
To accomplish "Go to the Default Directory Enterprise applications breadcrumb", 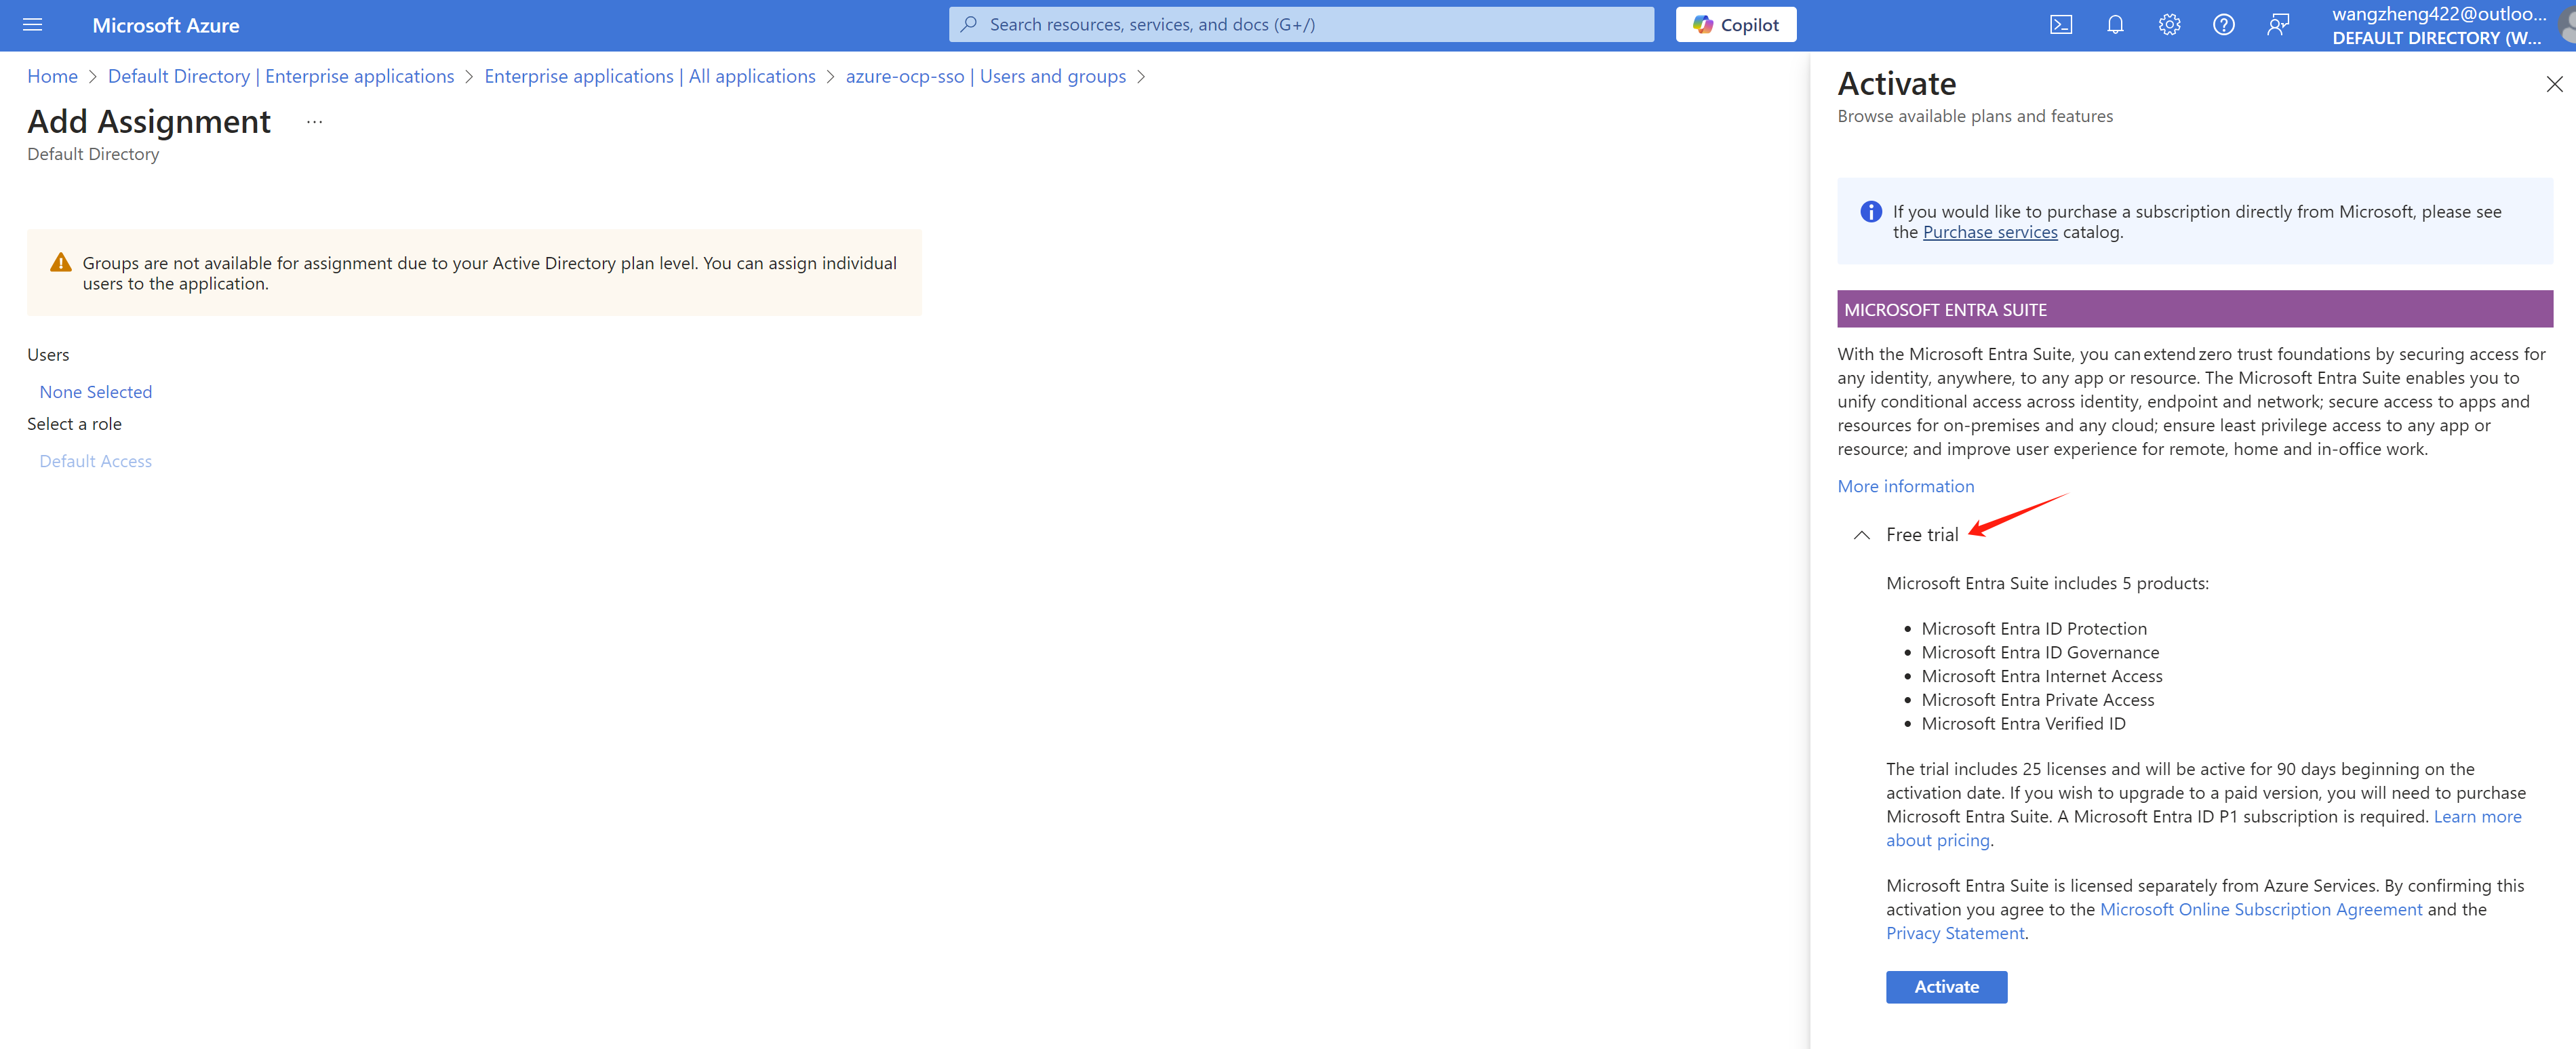I will (x=280, y=76).
